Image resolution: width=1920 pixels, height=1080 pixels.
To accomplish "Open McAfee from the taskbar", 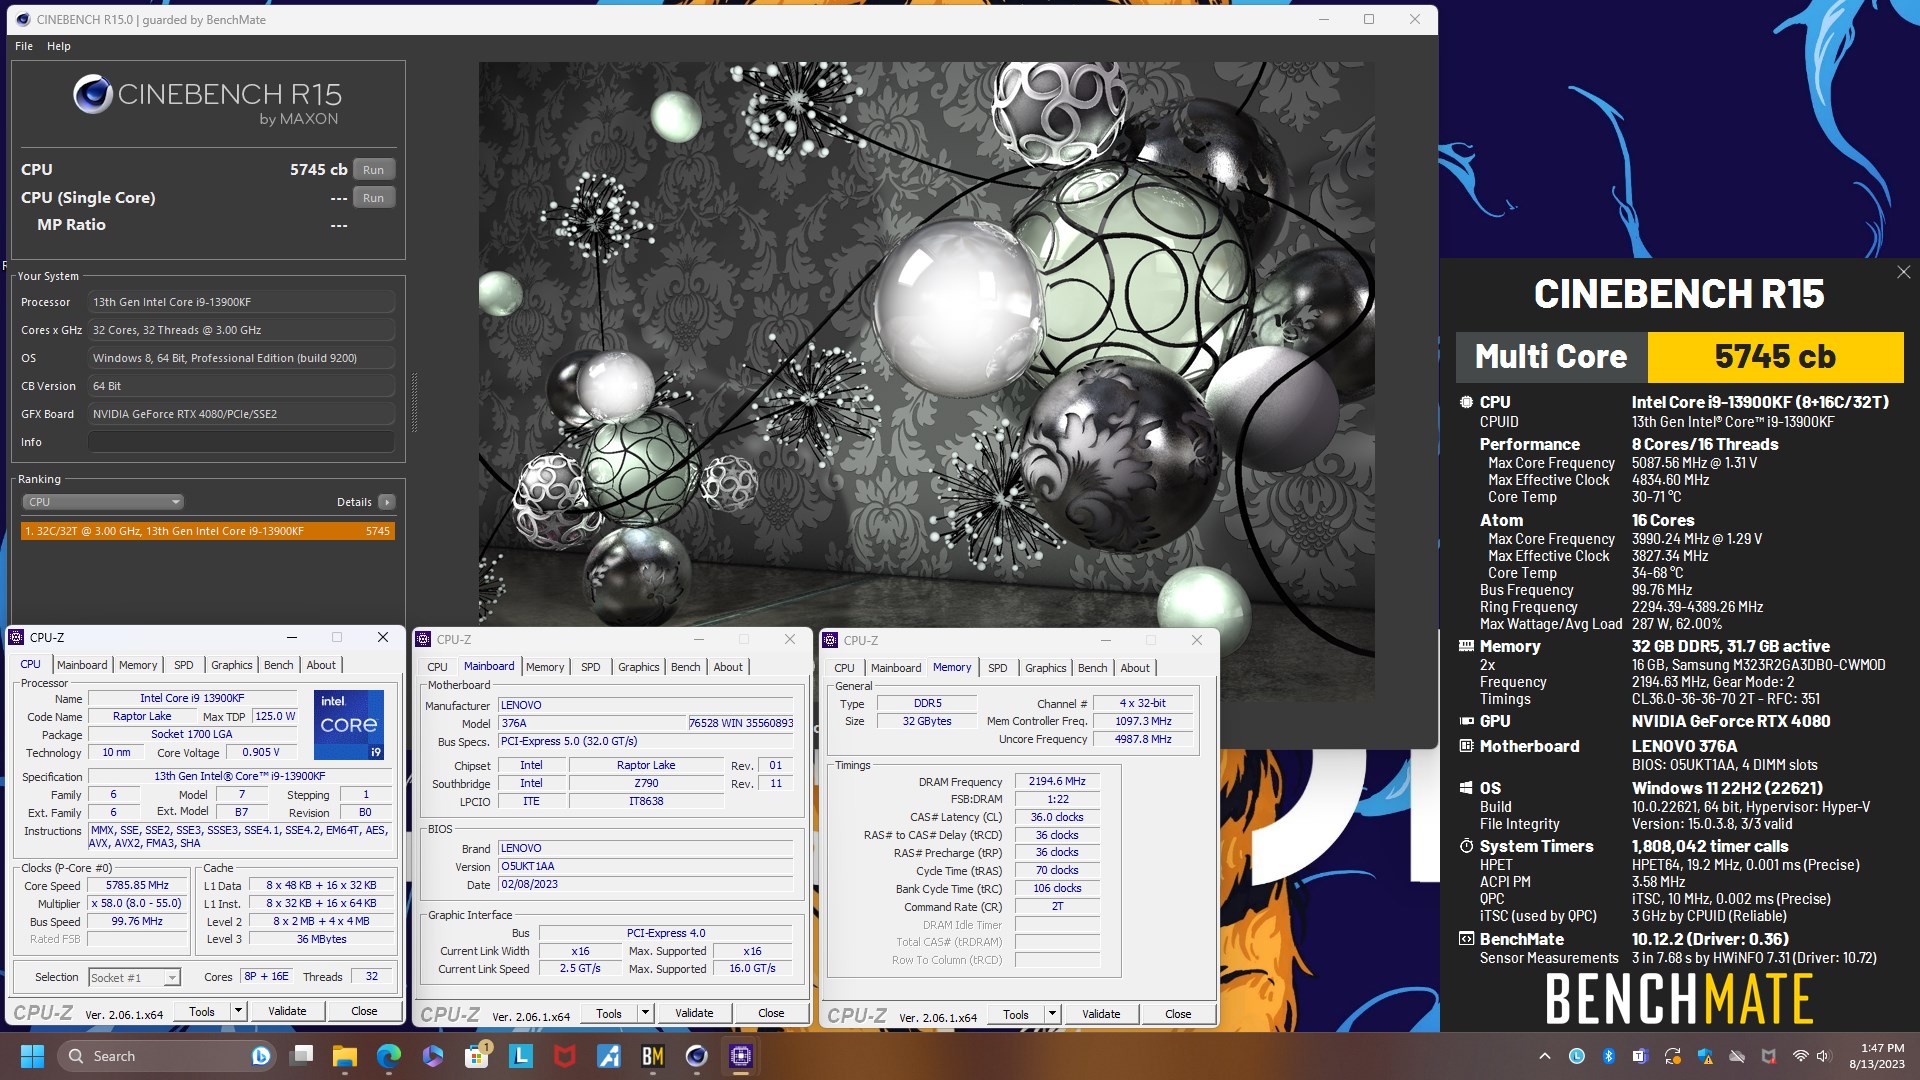I will [565, 1056].
